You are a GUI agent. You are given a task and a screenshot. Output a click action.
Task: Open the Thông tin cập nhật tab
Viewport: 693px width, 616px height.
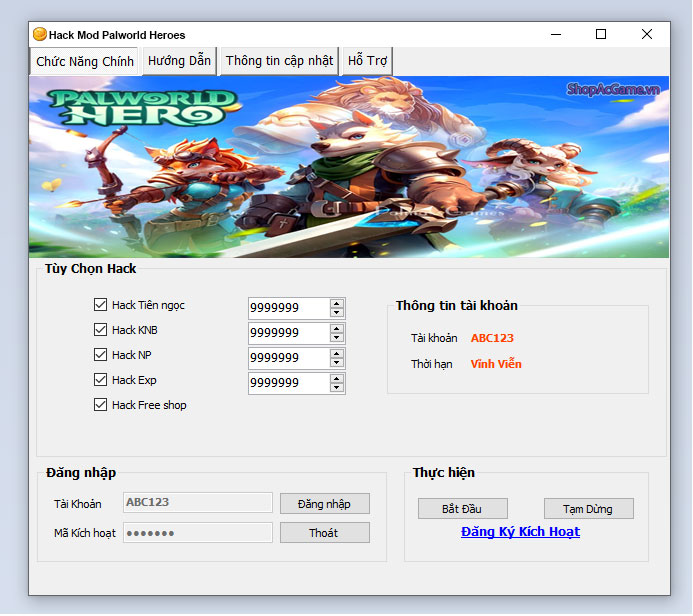coord(279,61)
